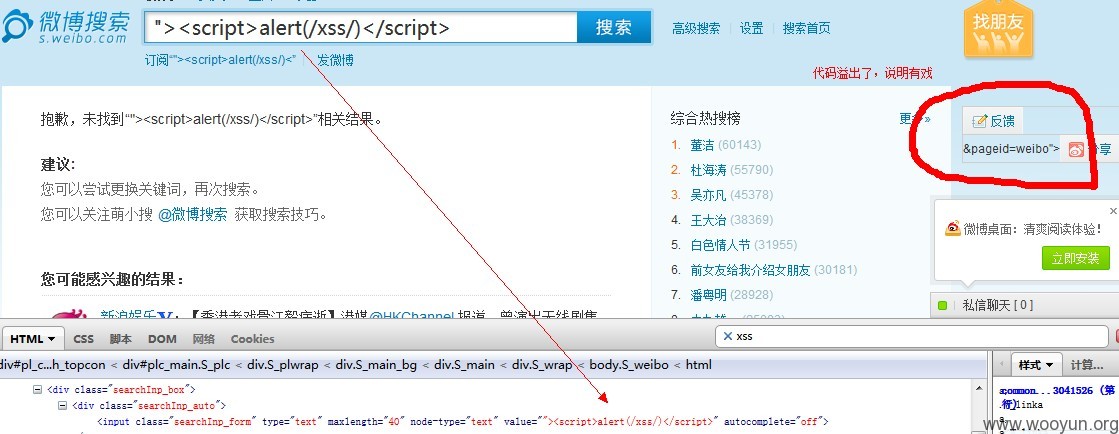The image size is (1119, 434).
Task: Switch to the 计算 computed side tab
Action: click(1086, 365)
